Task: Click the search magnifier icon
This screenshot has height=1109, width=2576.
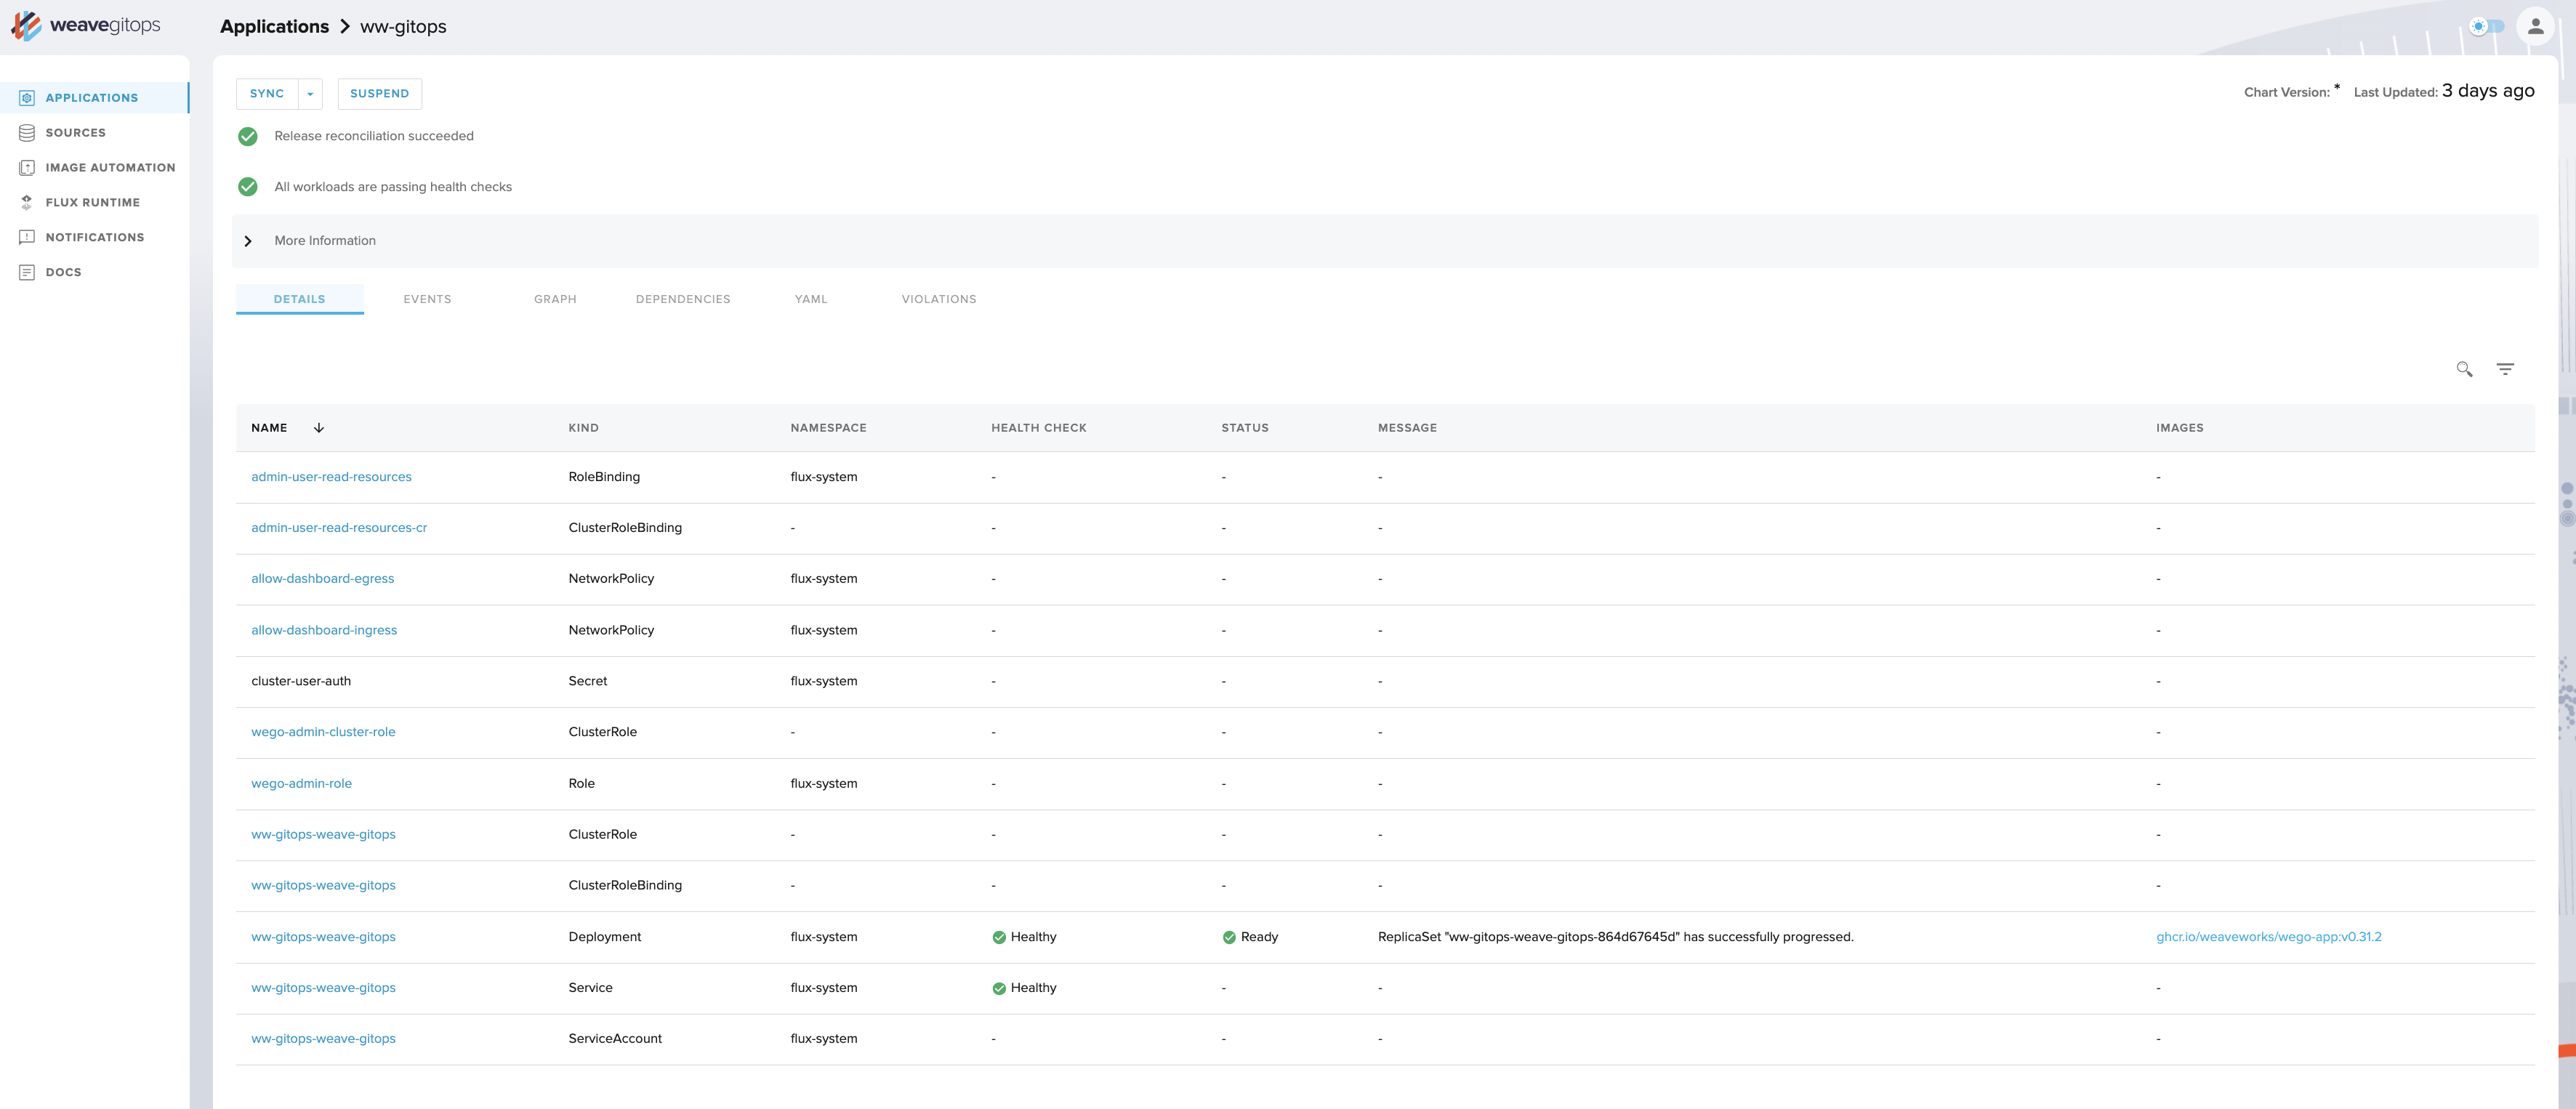Action: click(x=2464, y=369)
